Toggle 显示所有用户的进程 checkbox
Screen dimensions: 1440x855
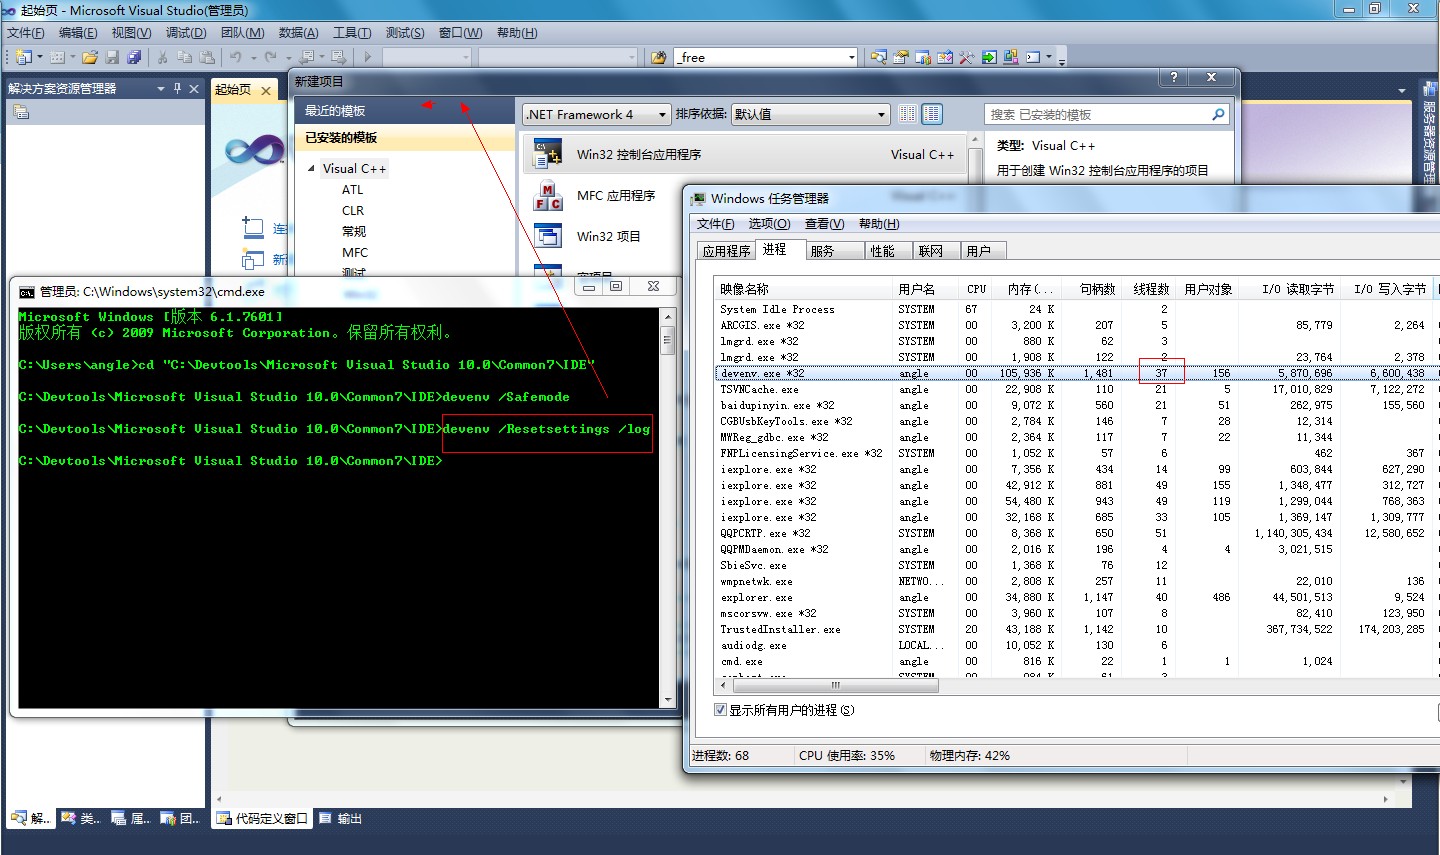pyautogui.click(x=720, y=710)
